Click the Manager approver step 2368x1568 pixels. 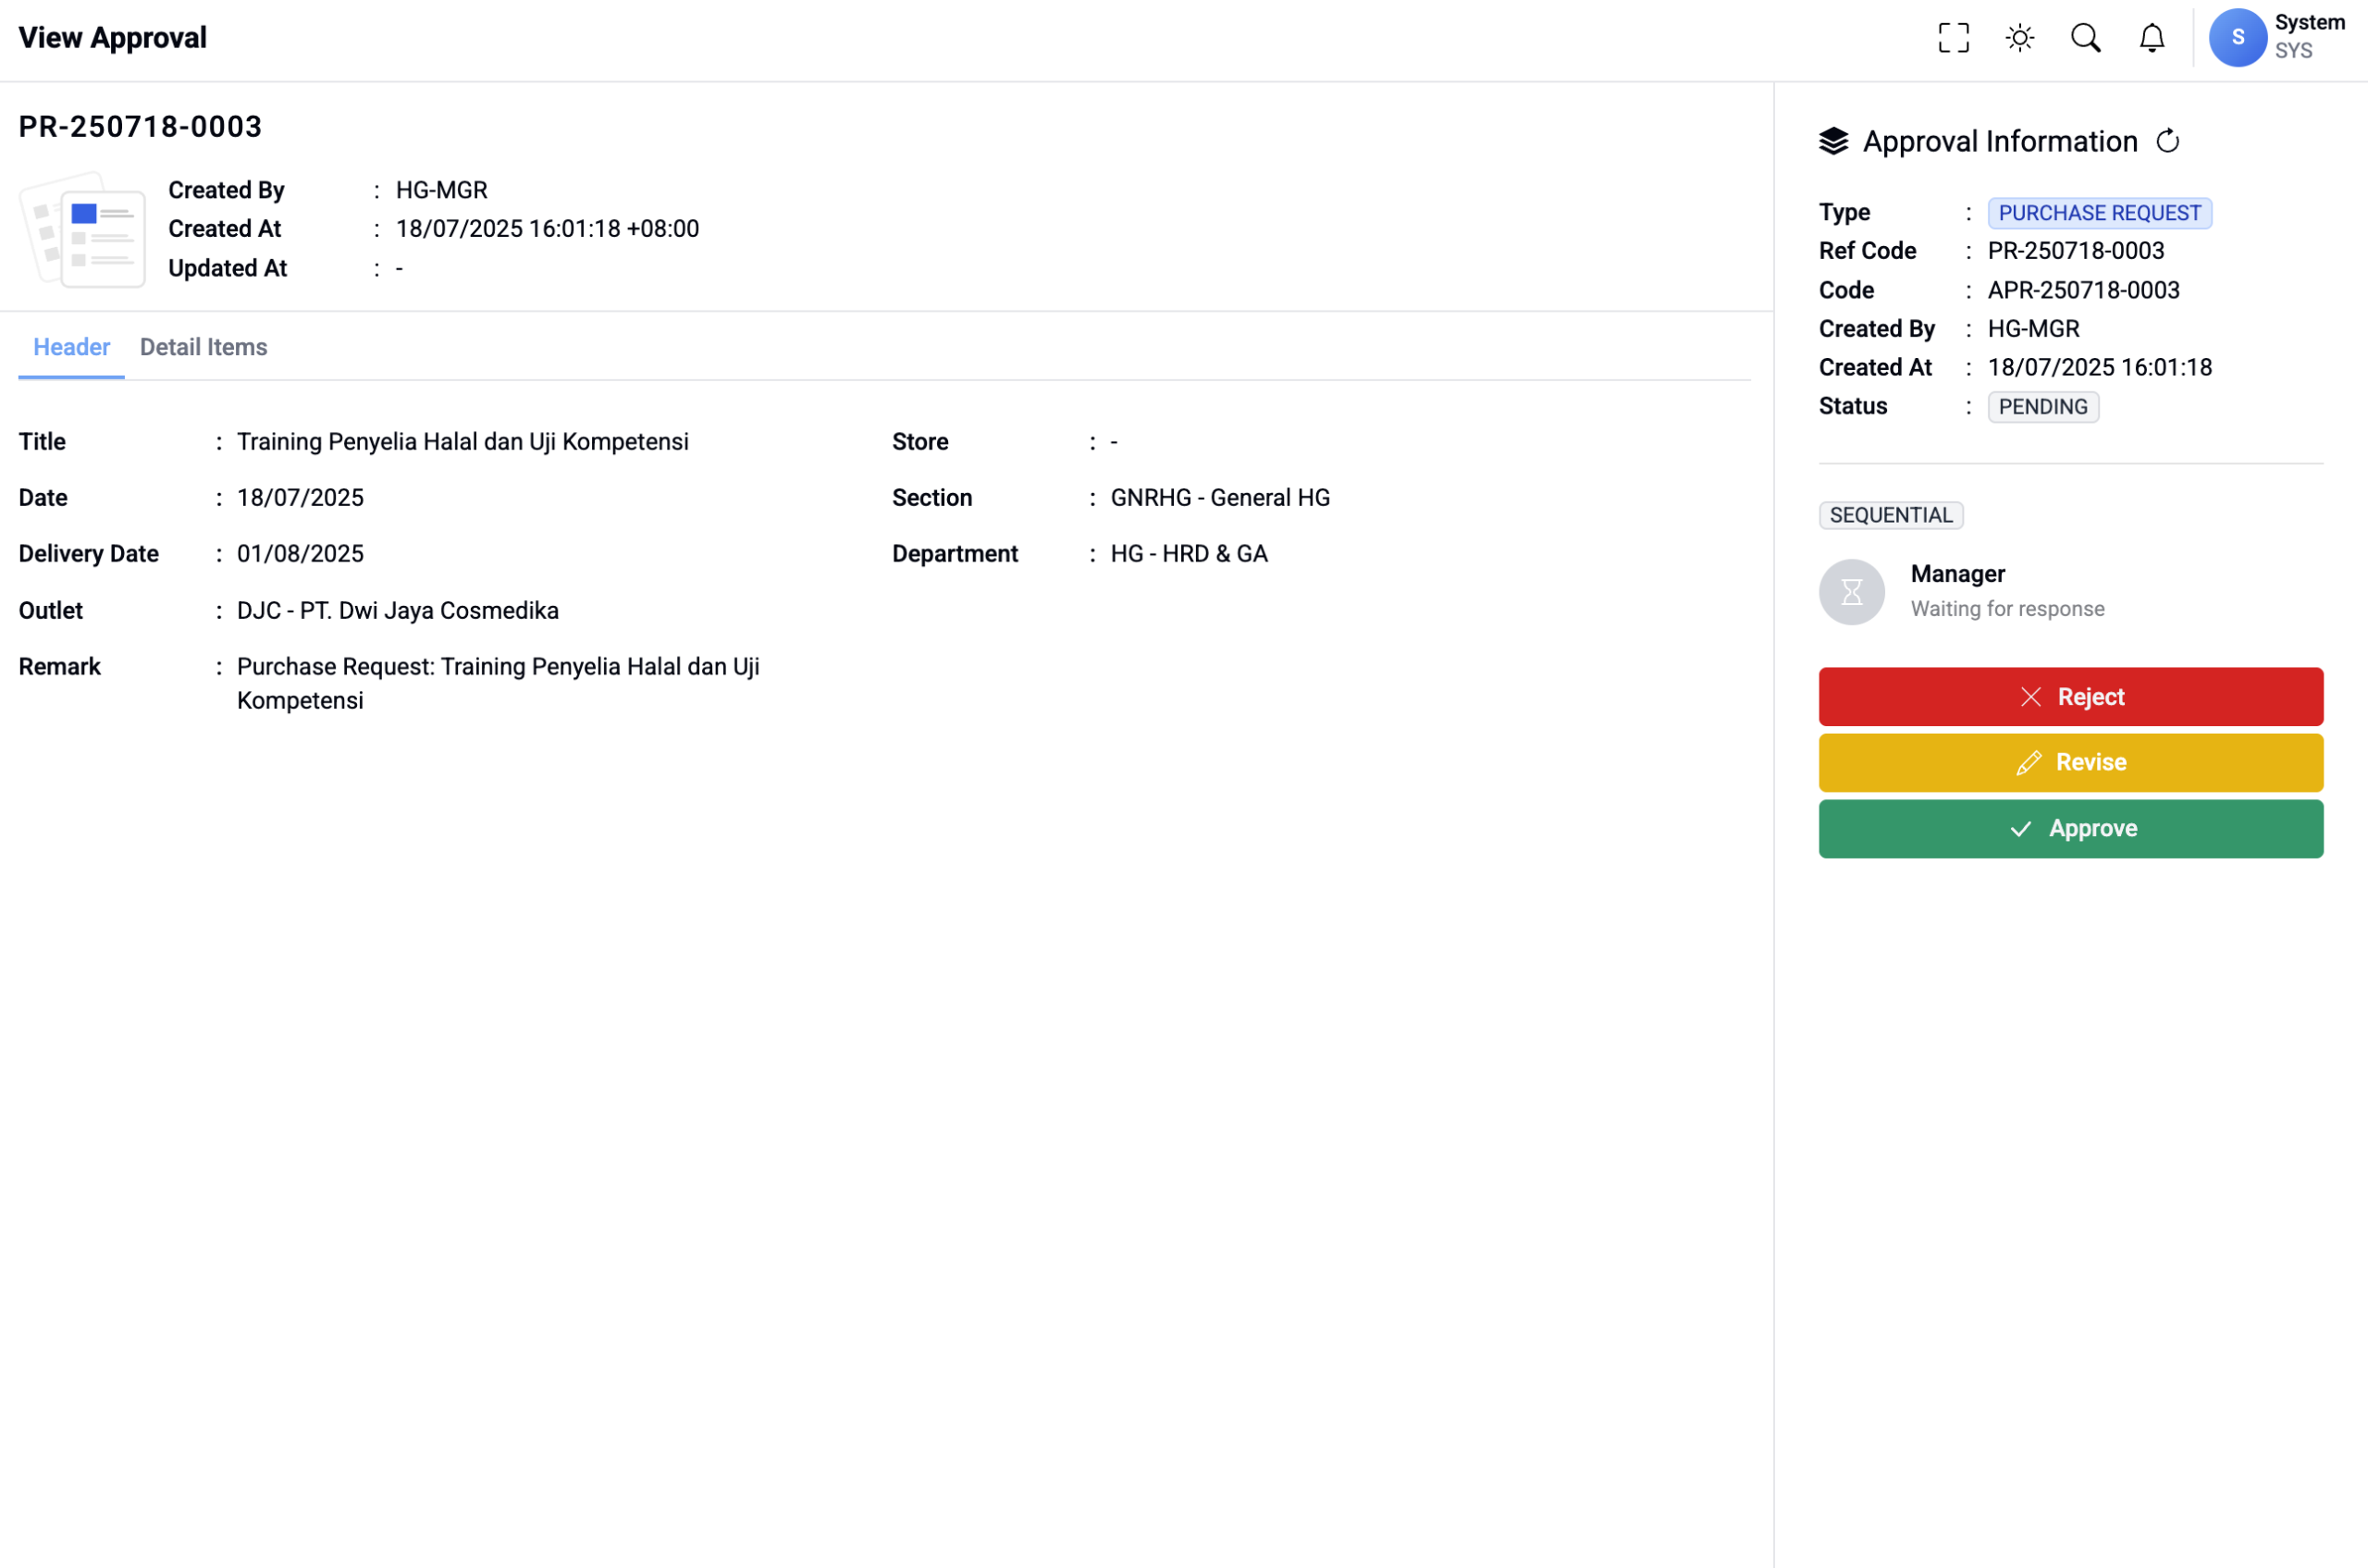(1957, 574)
